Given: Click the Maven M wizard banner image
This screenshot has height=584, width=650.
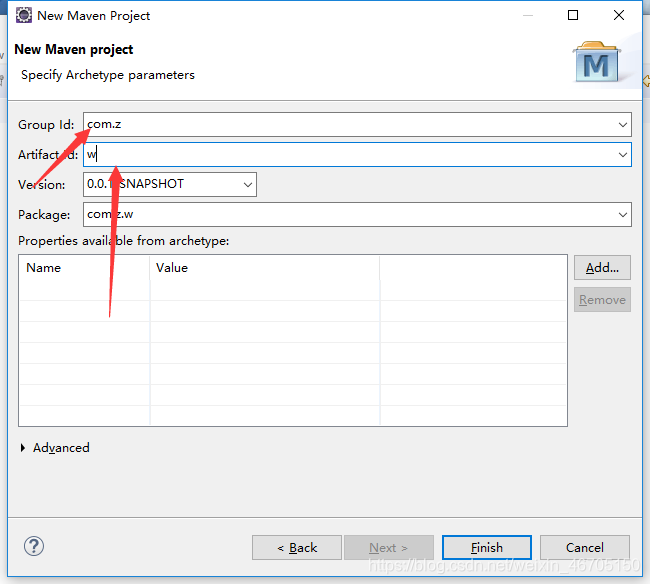Looking at the screenshot, I should [597, 61].
